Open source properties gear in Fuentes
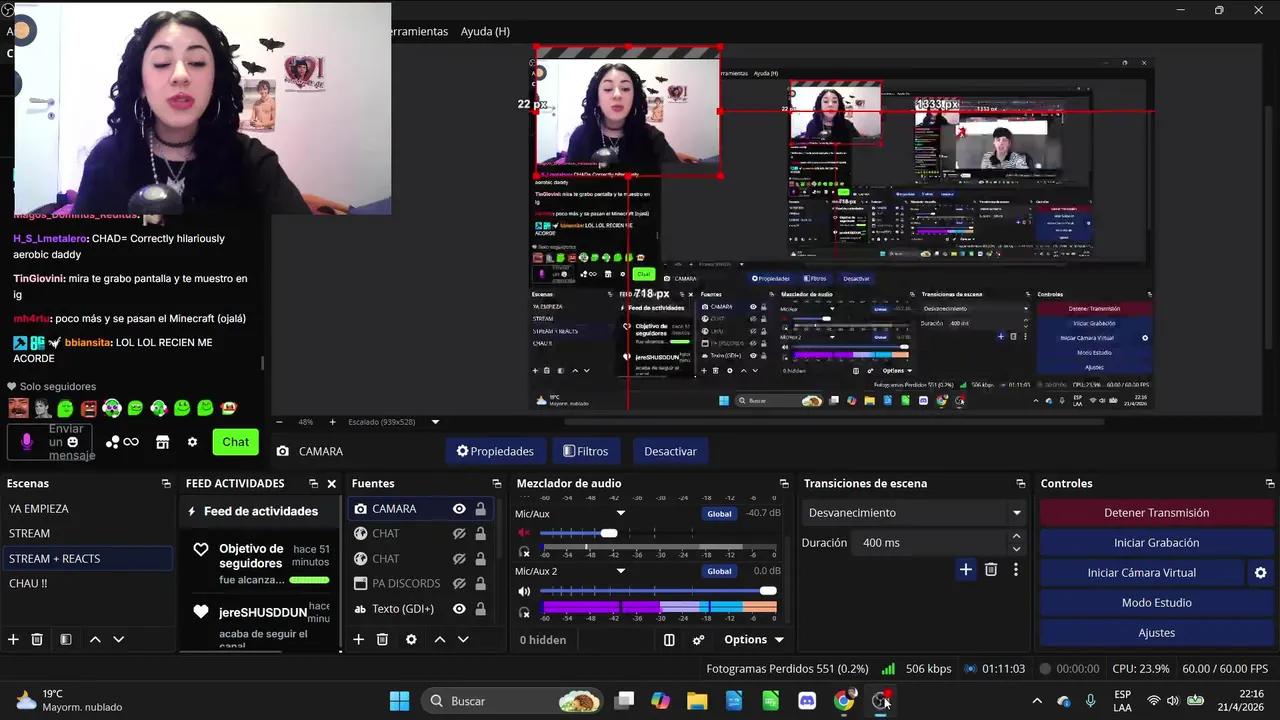Viewport: 1280px width, 720px height. coord(411,639)
